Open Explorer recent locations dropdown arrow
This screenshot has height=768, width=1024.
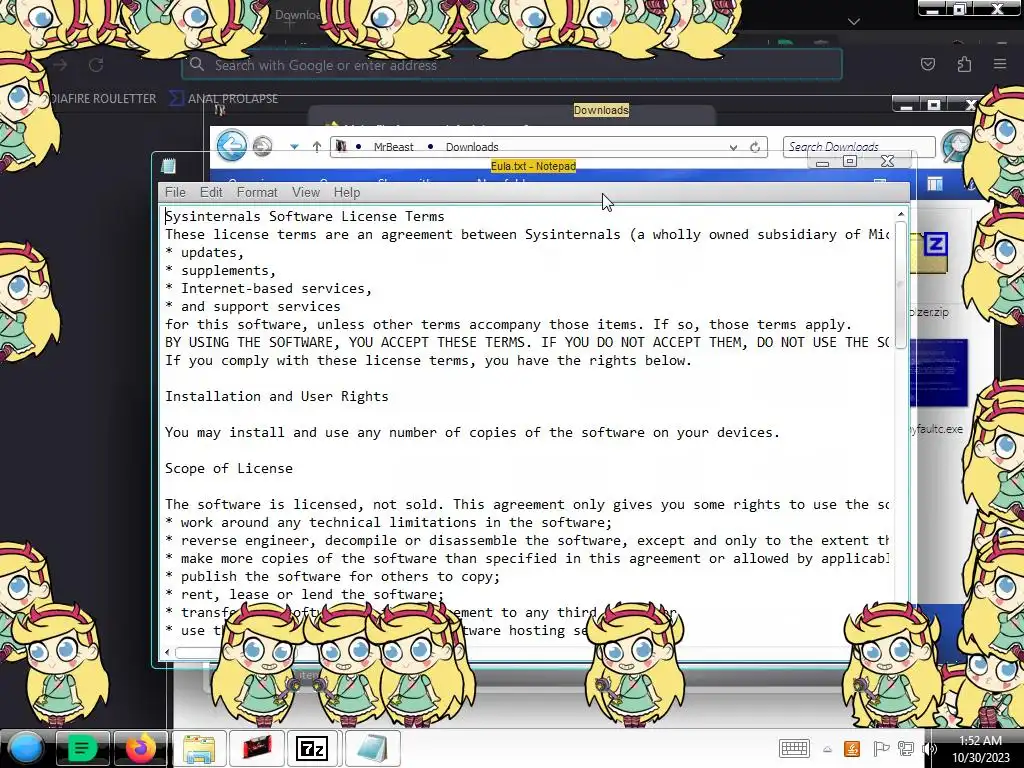[x=294, y=147]
